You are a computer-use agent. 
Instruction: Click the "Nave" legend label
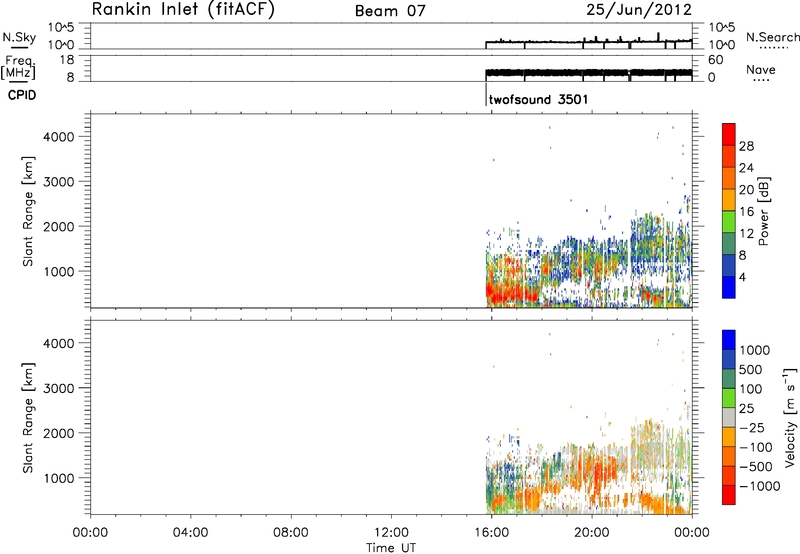point(761,70)
